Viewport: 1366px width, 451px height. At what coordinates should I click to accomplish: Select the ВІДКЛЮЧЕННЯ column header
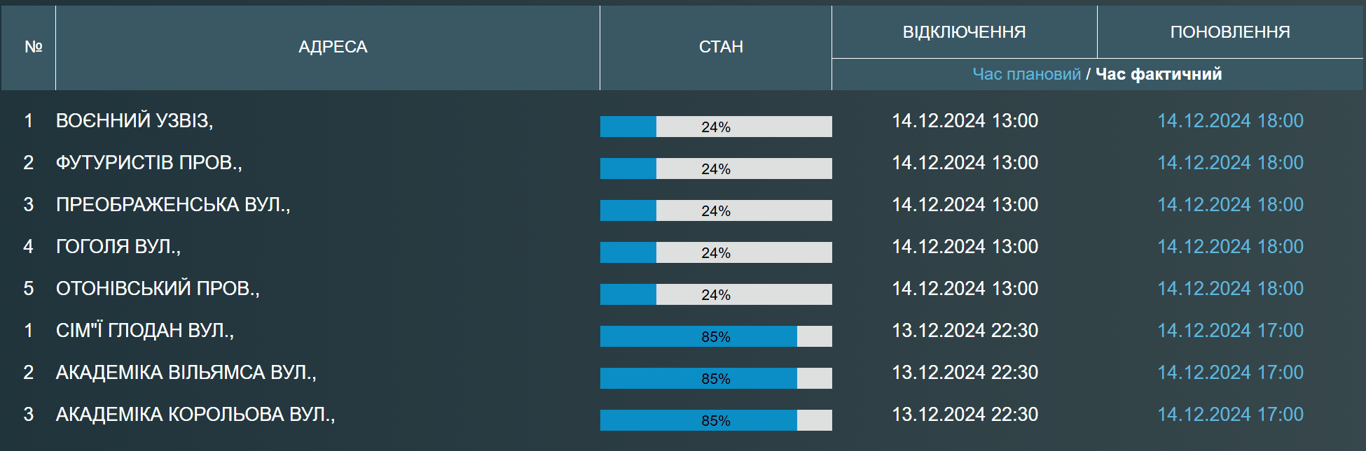(964, 32)
